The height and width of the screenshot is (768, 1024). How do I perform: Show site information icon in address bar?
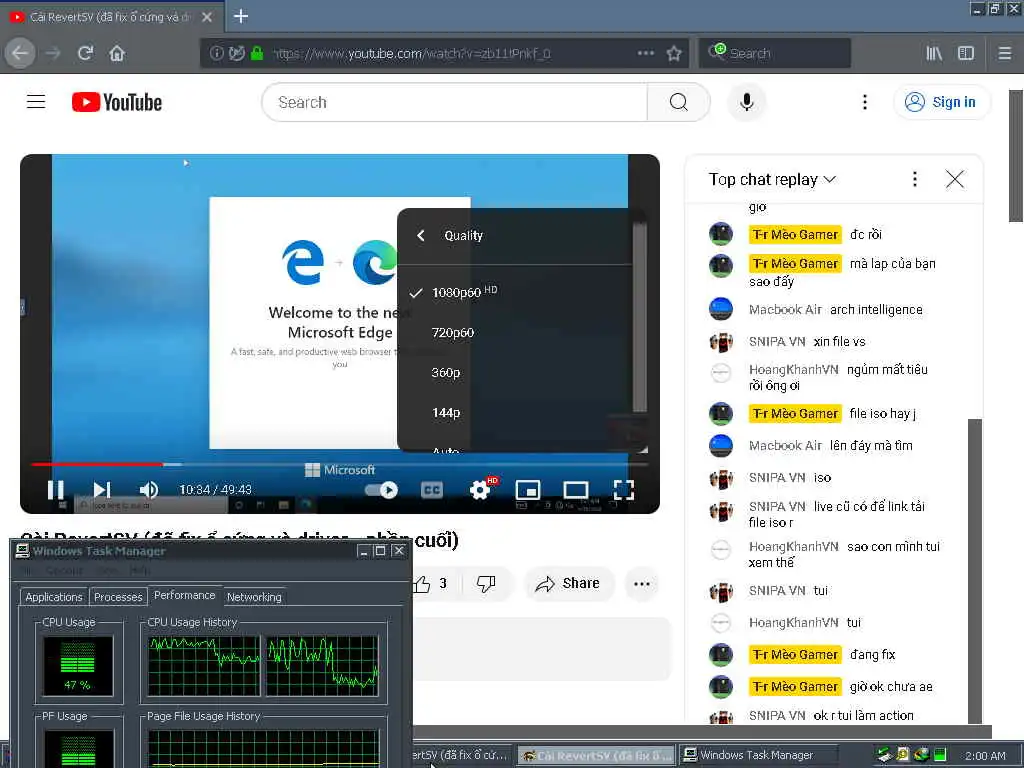(216, 54)
